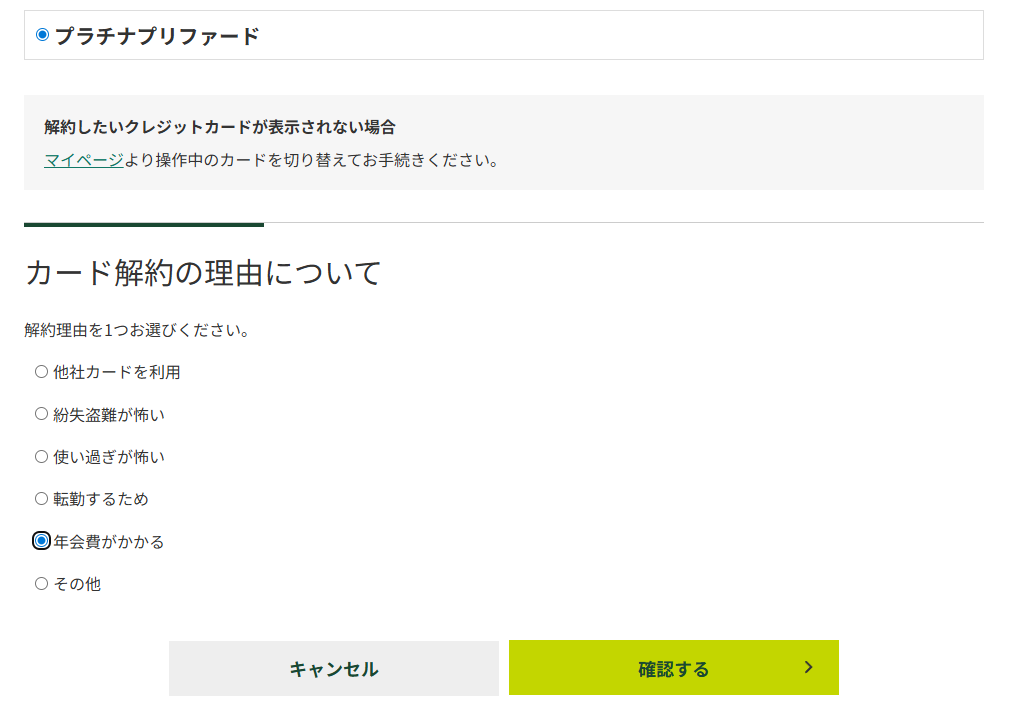Image resolution: width=1019 pixels, height=715 pixels.
Task: Choose the 他社カードを利用 radio button
Action: coord(41,372)
